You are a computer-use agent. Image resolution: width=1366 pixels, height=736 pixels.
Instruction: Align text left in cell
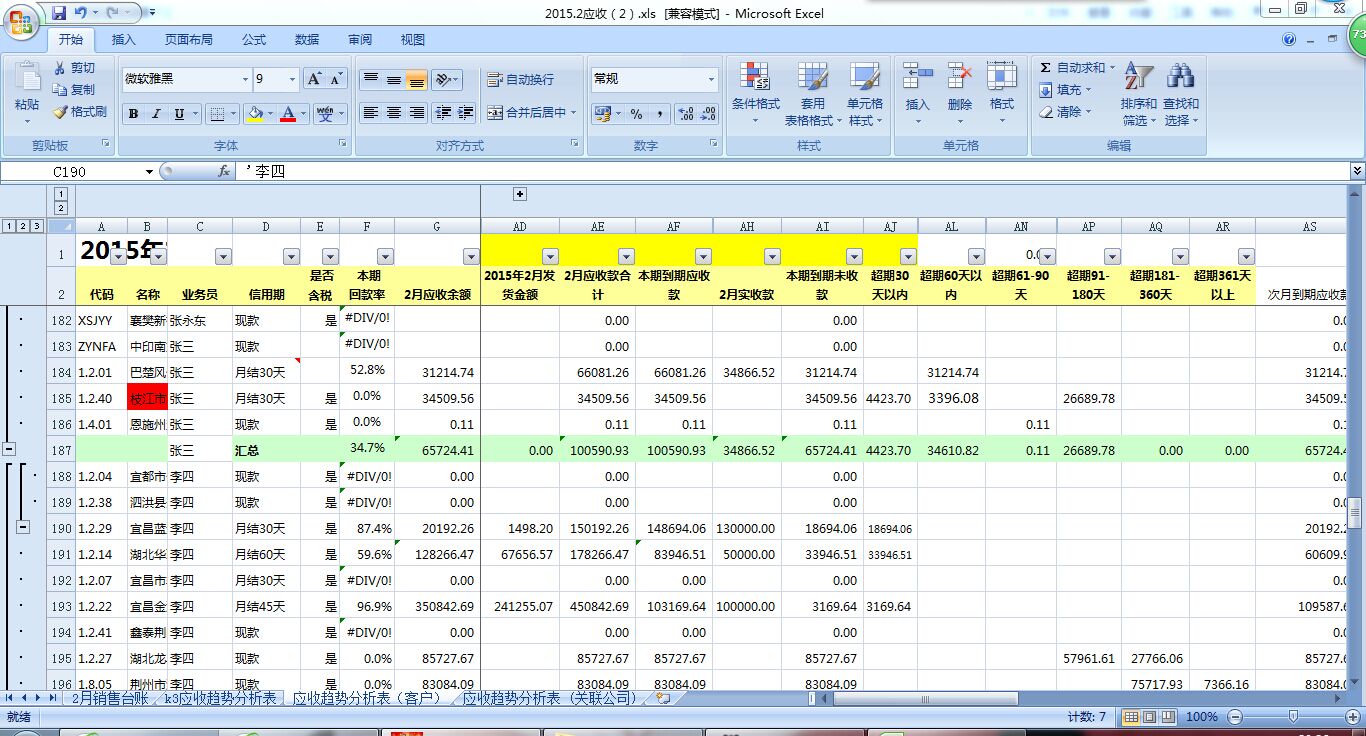point(371,113)
